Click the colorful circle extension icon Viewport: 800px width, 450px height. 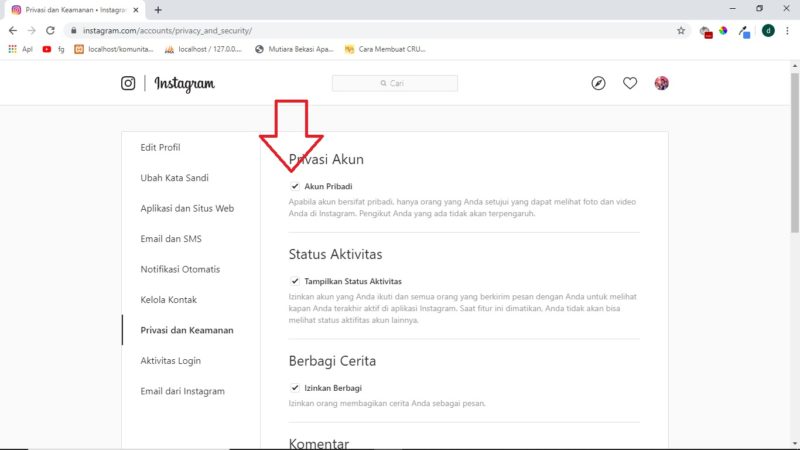pos(723,31)
